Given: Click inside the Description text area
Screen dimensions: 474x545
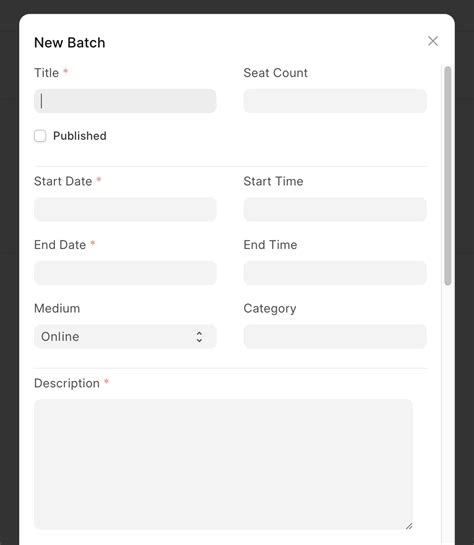Looking at the screenshot, I should (x=223, y=465).
